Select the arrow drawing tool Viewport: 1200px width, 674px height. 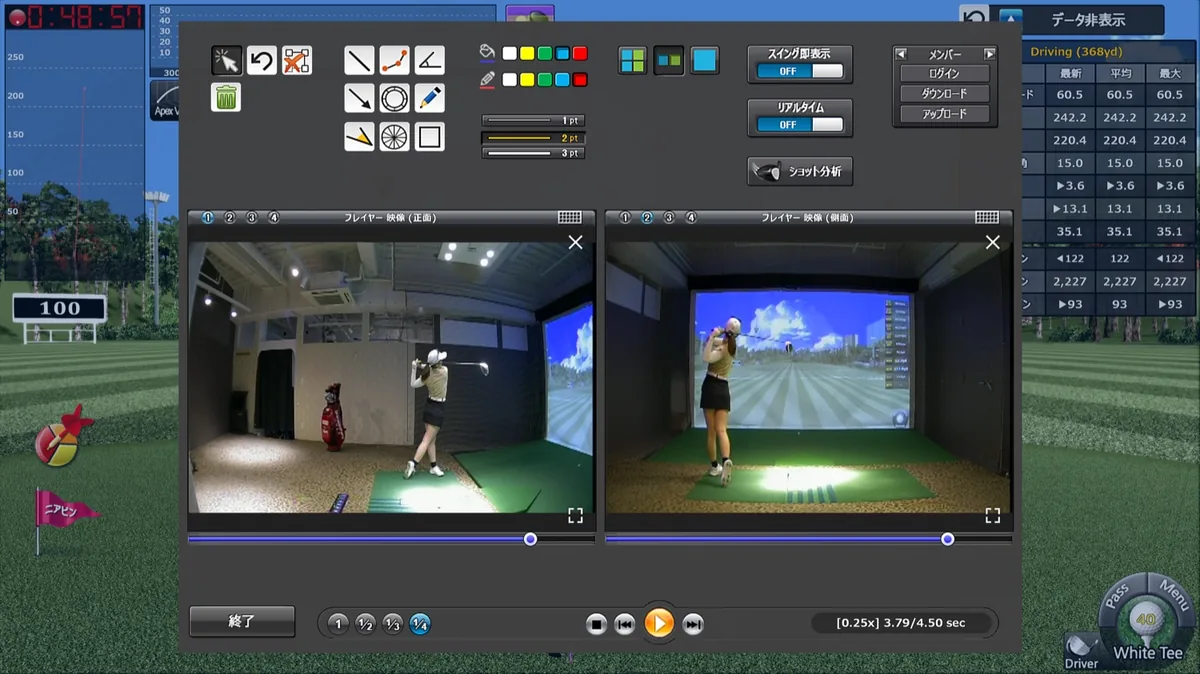click(359, 98)
